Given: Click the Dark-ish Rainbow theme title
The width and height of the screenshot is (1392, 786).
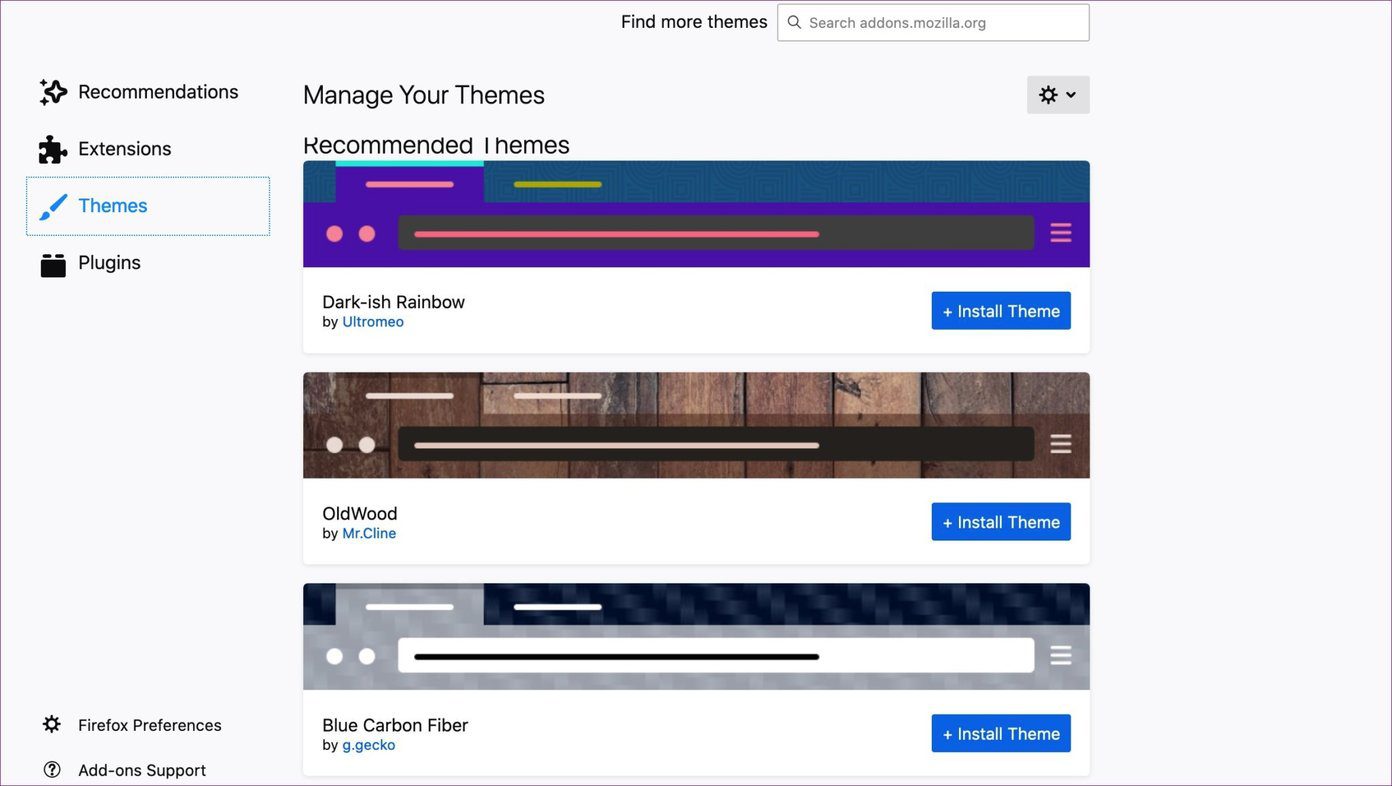Looking at the screenshot, I should coord(393,302).
